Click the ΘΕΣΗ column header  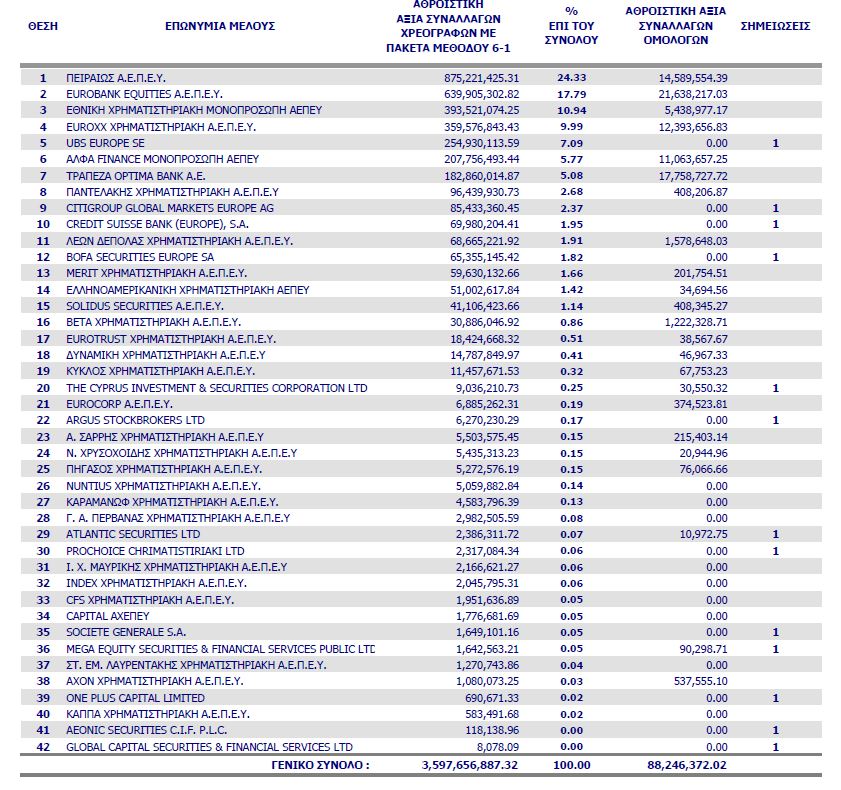(x=42, y=26)
